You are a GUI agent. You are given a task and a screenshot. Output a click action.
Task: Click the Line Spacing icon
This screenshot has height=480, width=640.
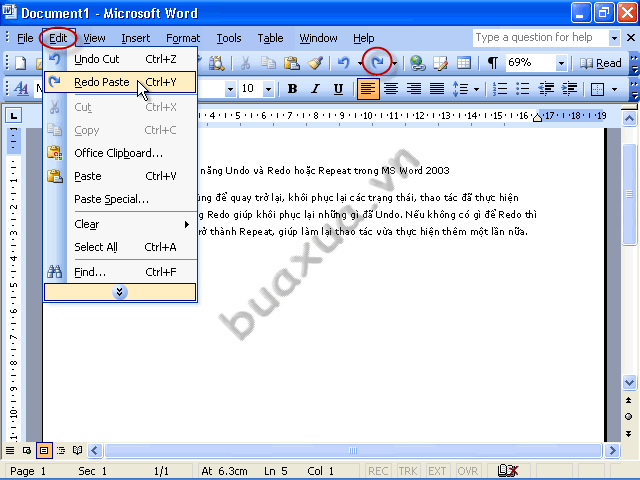461,89
